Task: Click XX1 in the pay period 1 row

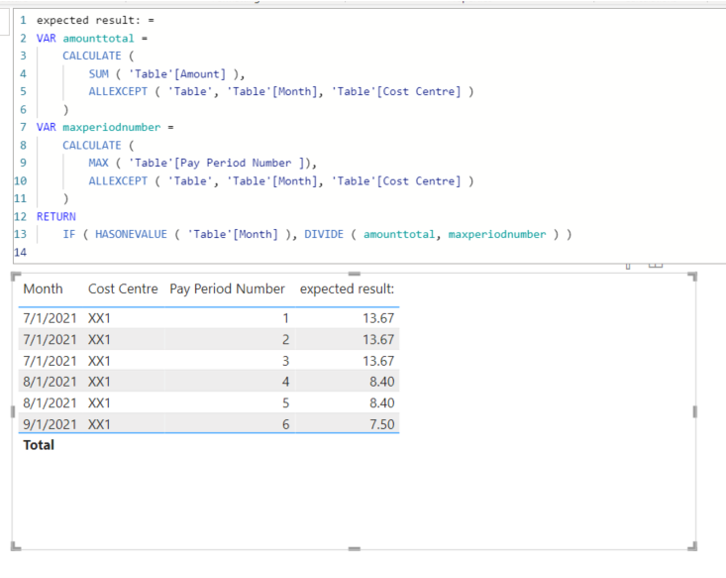Action: tap(99, 318)
